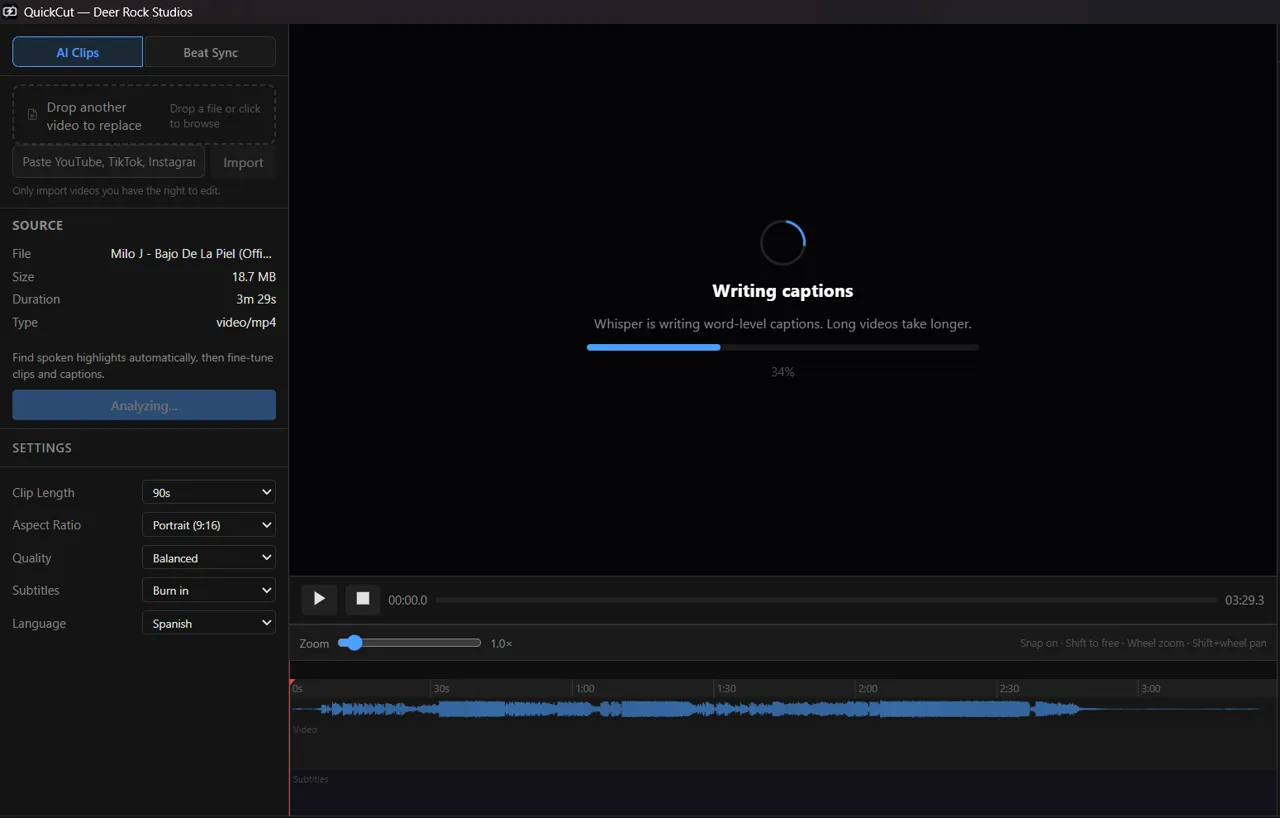This screenshot has width=1280, height=818.
Task: Click the 34% progress label
Action: tap(782, 371)
